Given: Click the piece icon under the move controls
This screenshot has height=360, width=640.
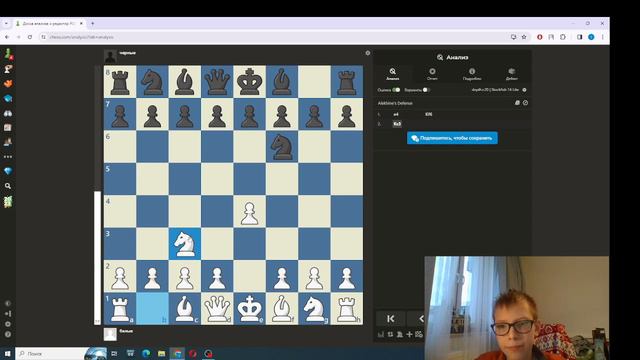Looking at the screenshot, I should [x=400, y=334].
